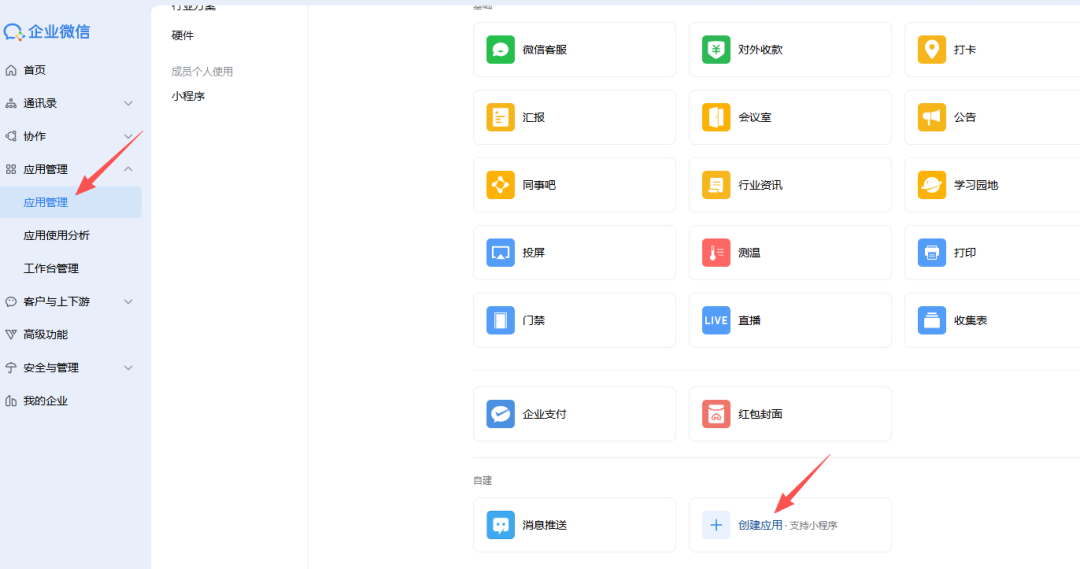This screenshot has height=569, width=1080.
Task: Click the 创建应用 link
Action: pos(760,525)
